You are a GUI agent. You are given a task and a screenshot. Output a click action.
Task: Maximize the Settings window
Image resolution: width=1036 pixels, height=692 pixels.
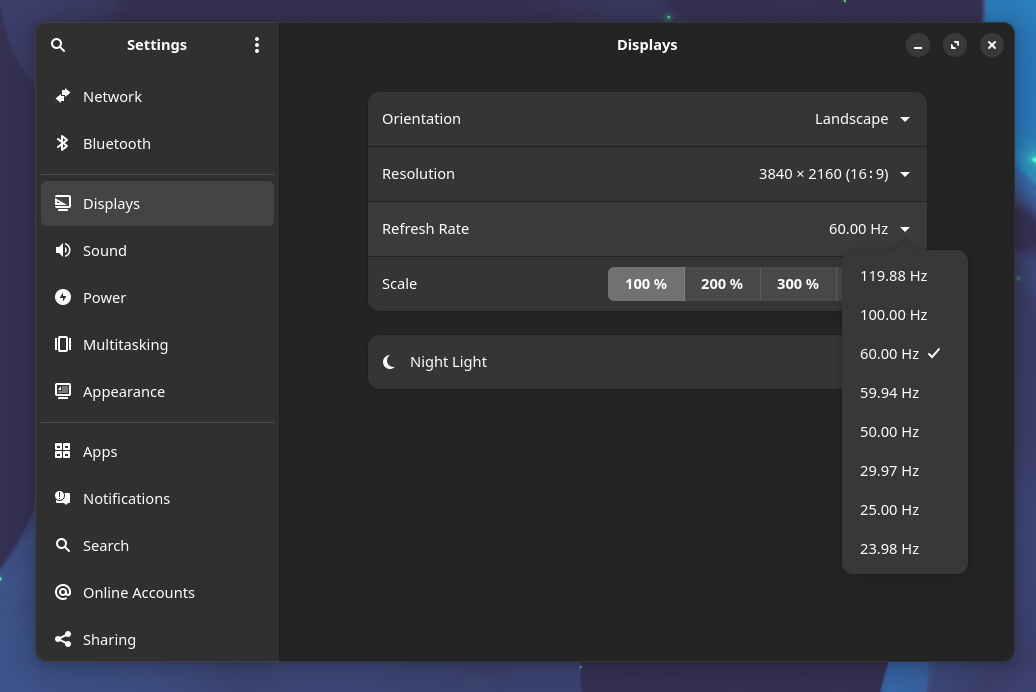[955, 45]
